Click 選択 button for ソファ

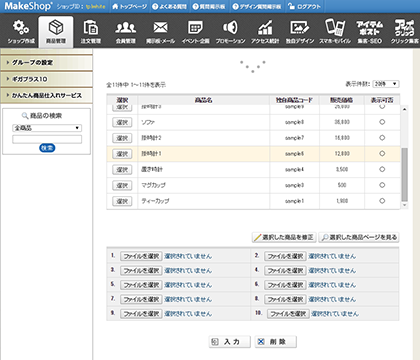(122, 122)
